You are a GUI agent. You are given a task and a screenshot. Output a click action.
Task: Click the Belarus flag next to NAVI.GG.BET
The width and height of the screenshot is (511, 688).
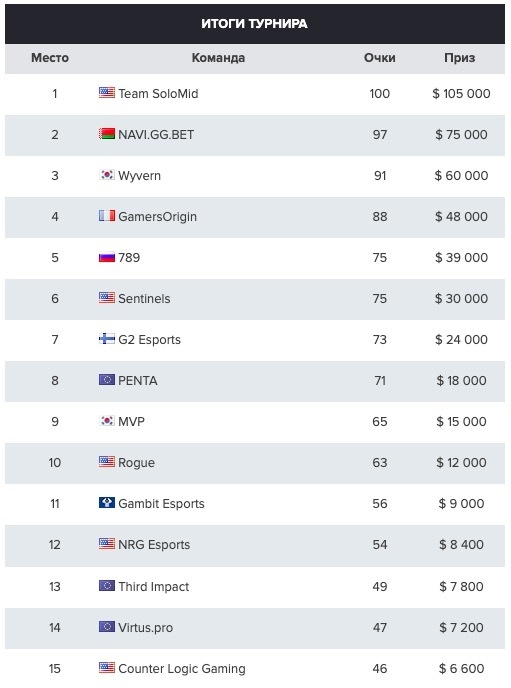click(x=107, y=133)
